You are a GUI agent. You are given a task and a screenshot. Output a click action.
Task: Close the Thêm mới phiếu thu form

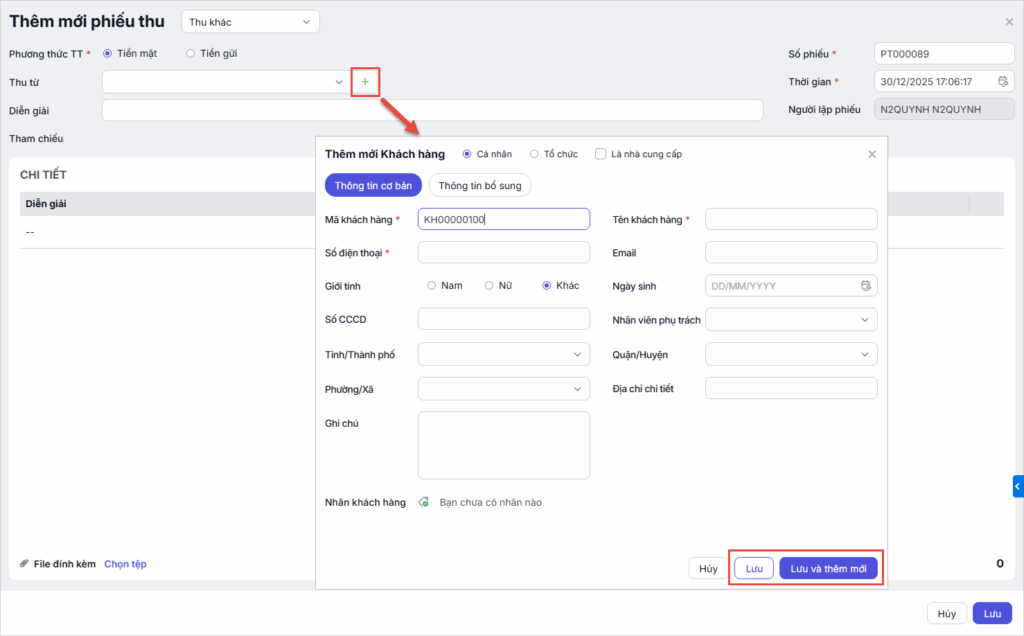pos(1008,21)
